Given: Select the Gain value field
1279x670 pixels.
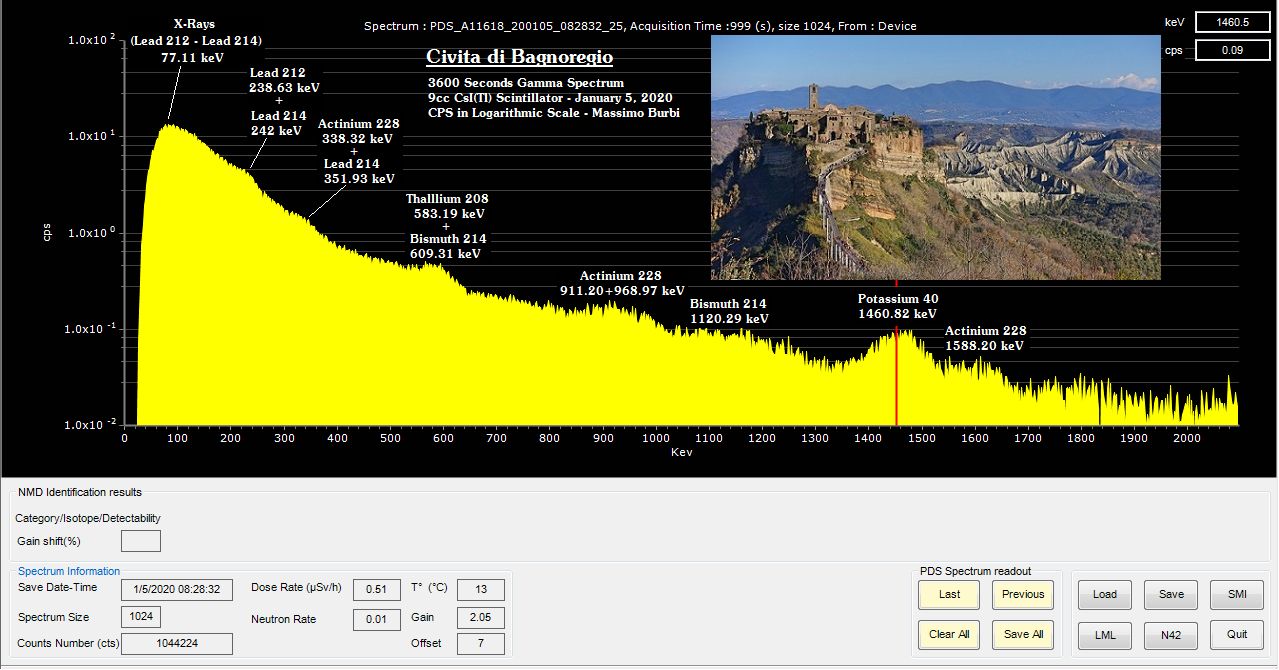Looking at the screenshot, I should point(480,617).
